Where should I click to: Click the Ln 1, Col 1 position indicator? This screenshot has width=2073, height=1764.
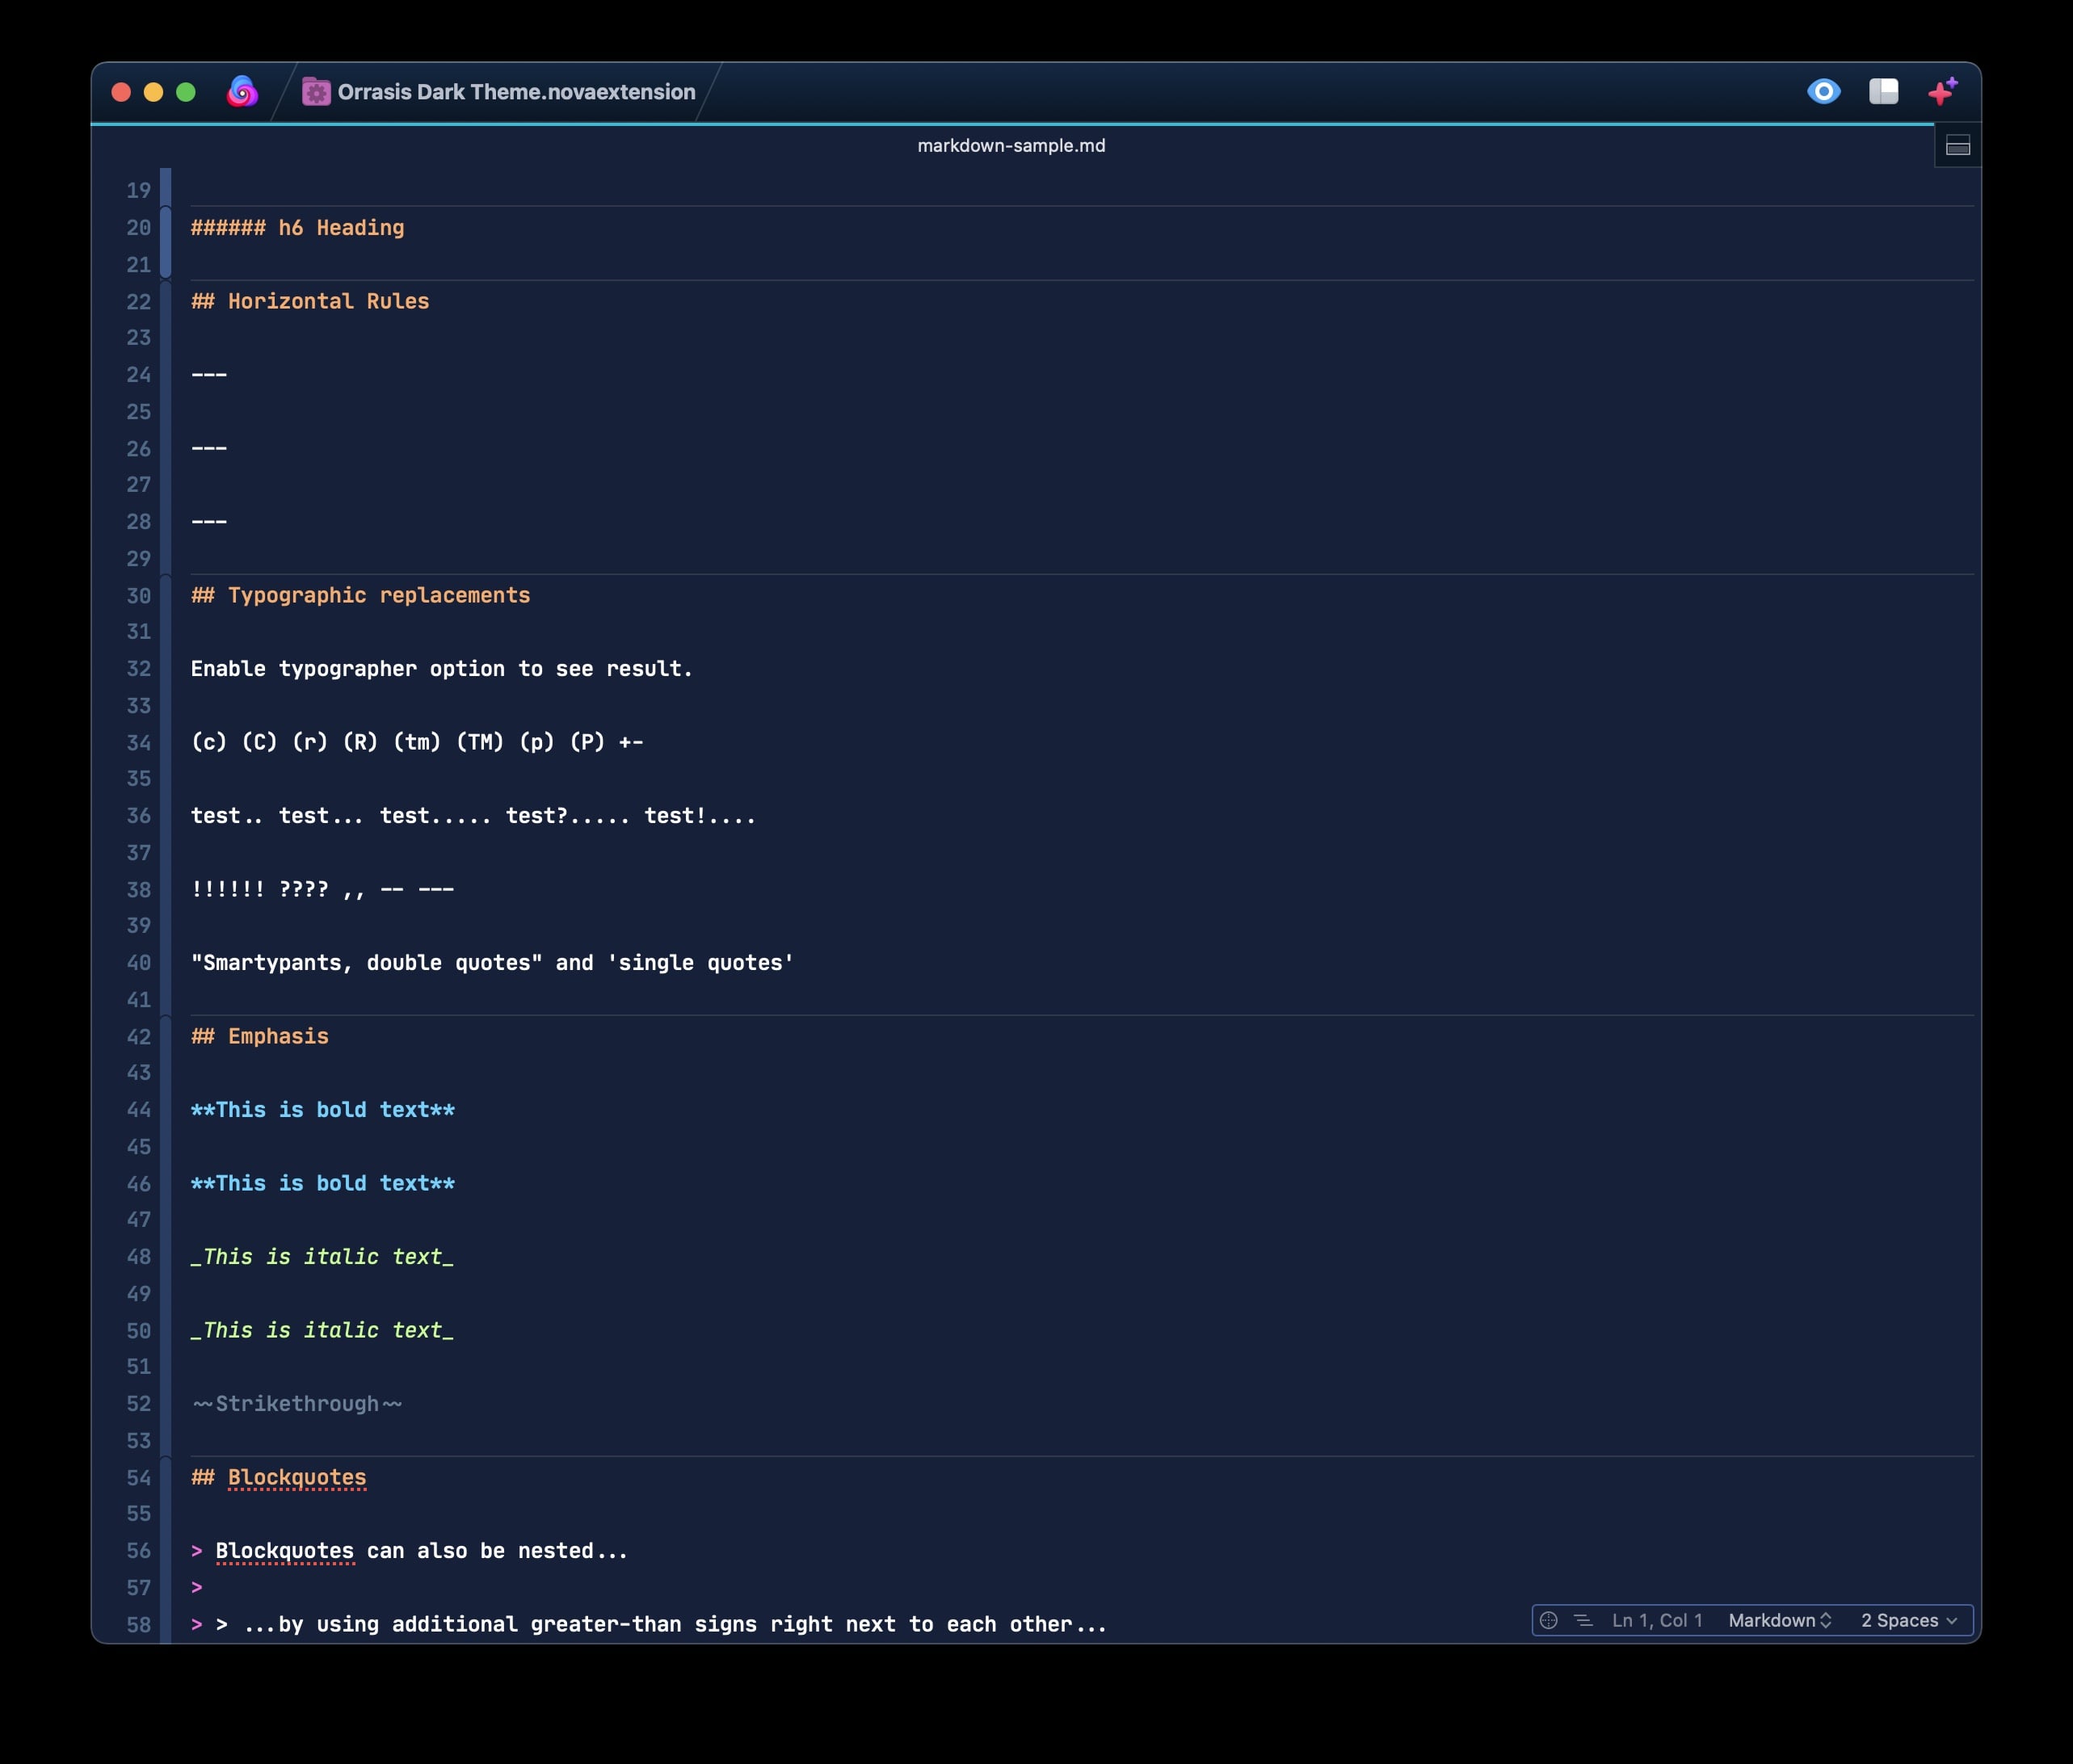(1656, 1620)
